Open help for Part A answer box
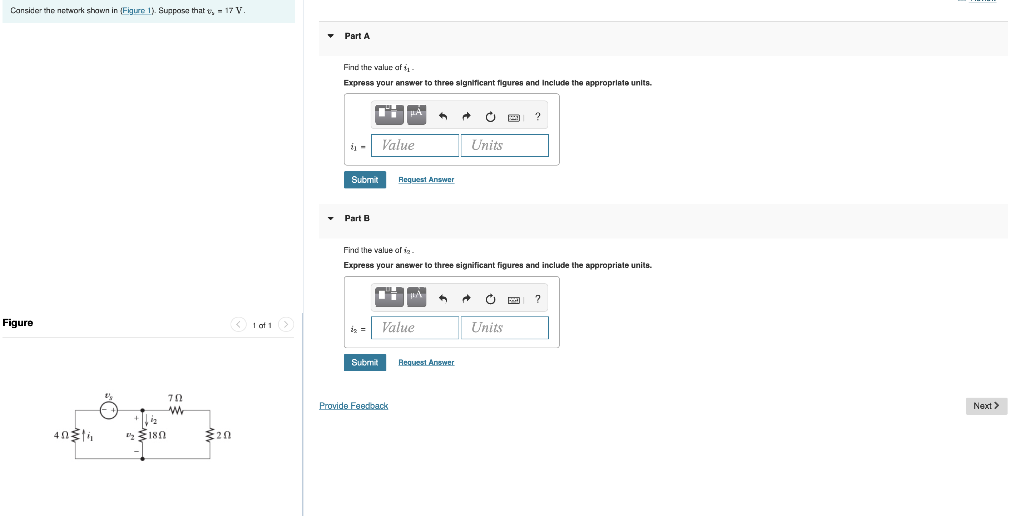1024x516 pixels. [x=537, y=116]
